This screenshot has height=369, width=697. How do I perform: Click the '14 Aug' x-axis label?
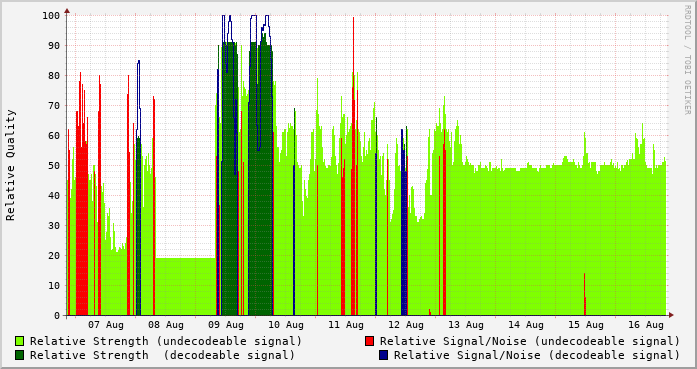click(526, 325)
